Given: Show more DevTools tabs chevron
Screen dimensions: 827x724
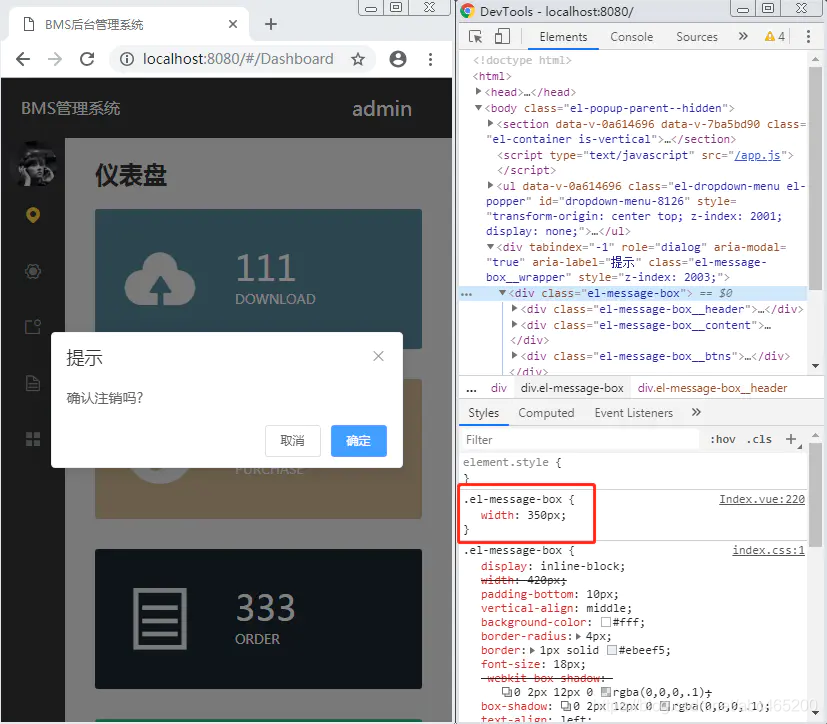Looking at the screenshot, I should [743, 36].
